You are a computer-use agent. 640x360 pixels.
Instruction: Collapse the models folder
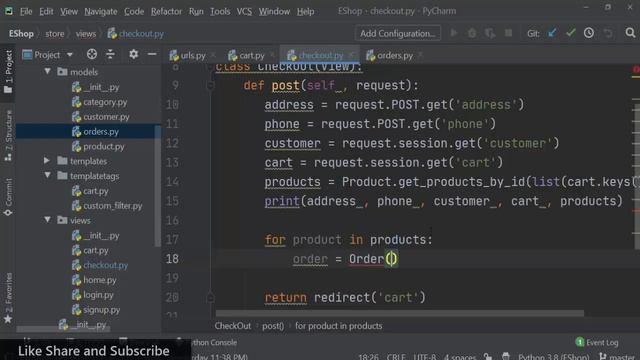point(48,72)
